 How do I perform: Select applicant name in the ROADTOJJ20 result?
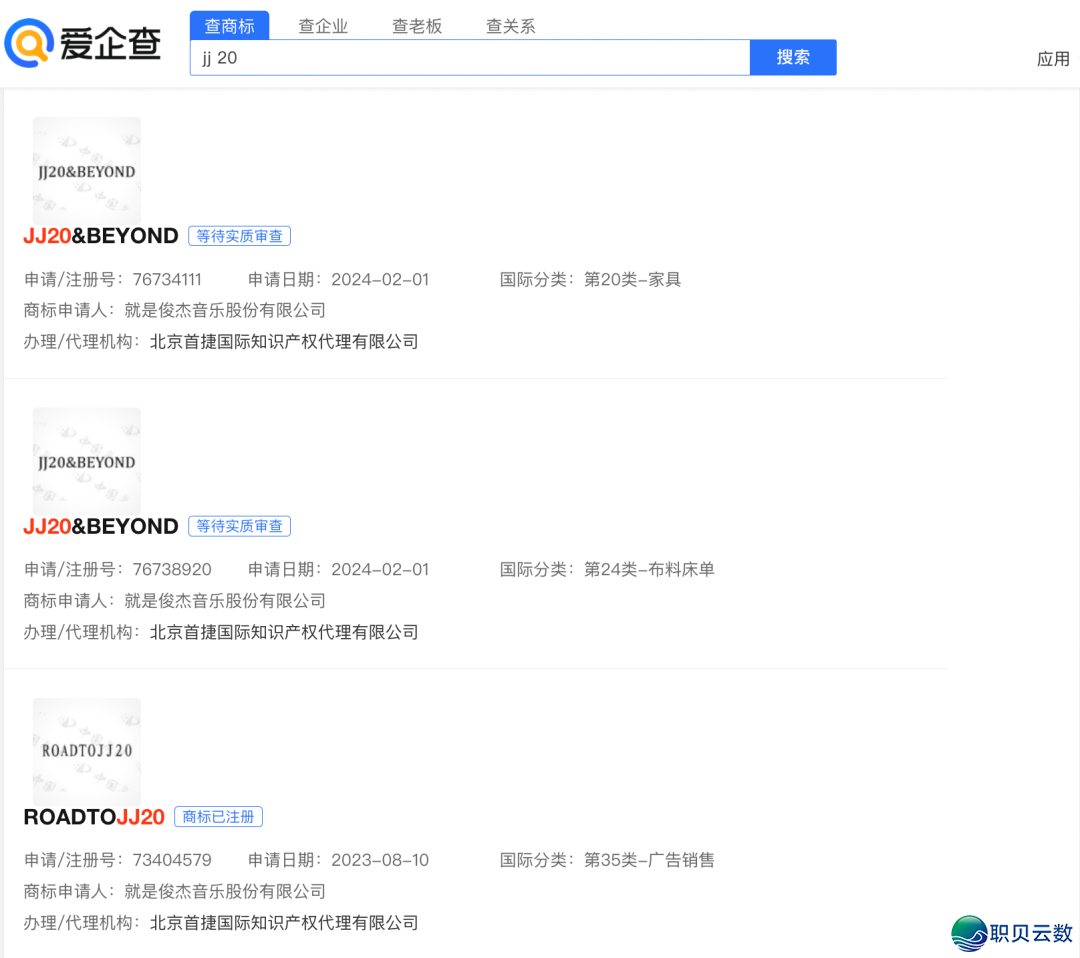(x=225, y=892)
